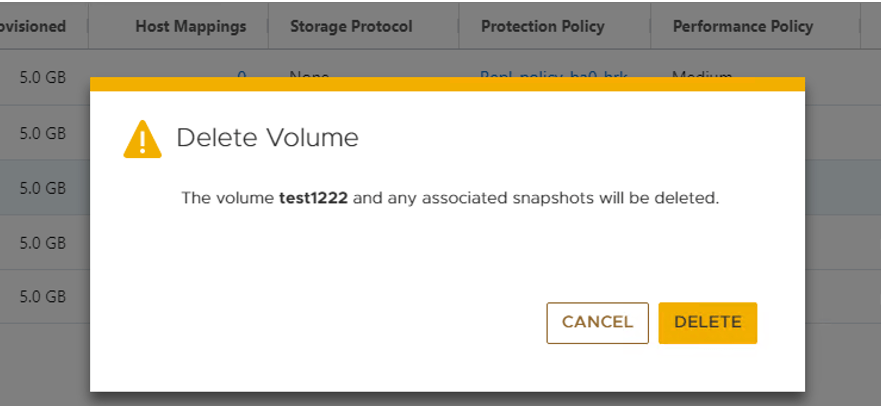Click the bold test1222 volume name
Image resolution: width=881 pixels, height=406 pixels.
[x=314, y=198]
